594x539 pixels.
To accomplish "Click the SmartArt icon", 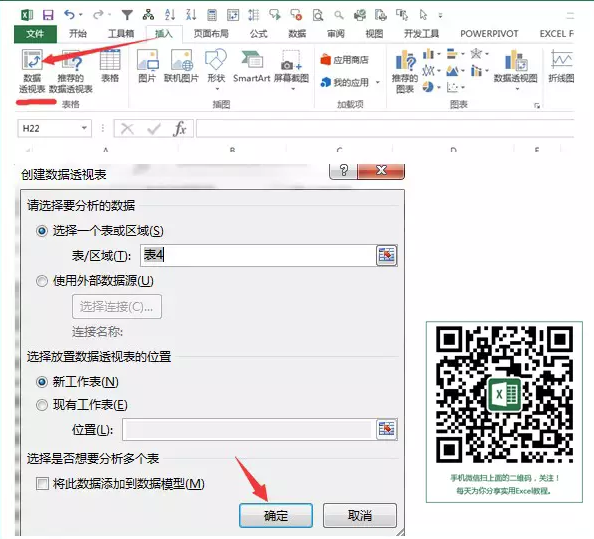I will (x=252, y=66).
